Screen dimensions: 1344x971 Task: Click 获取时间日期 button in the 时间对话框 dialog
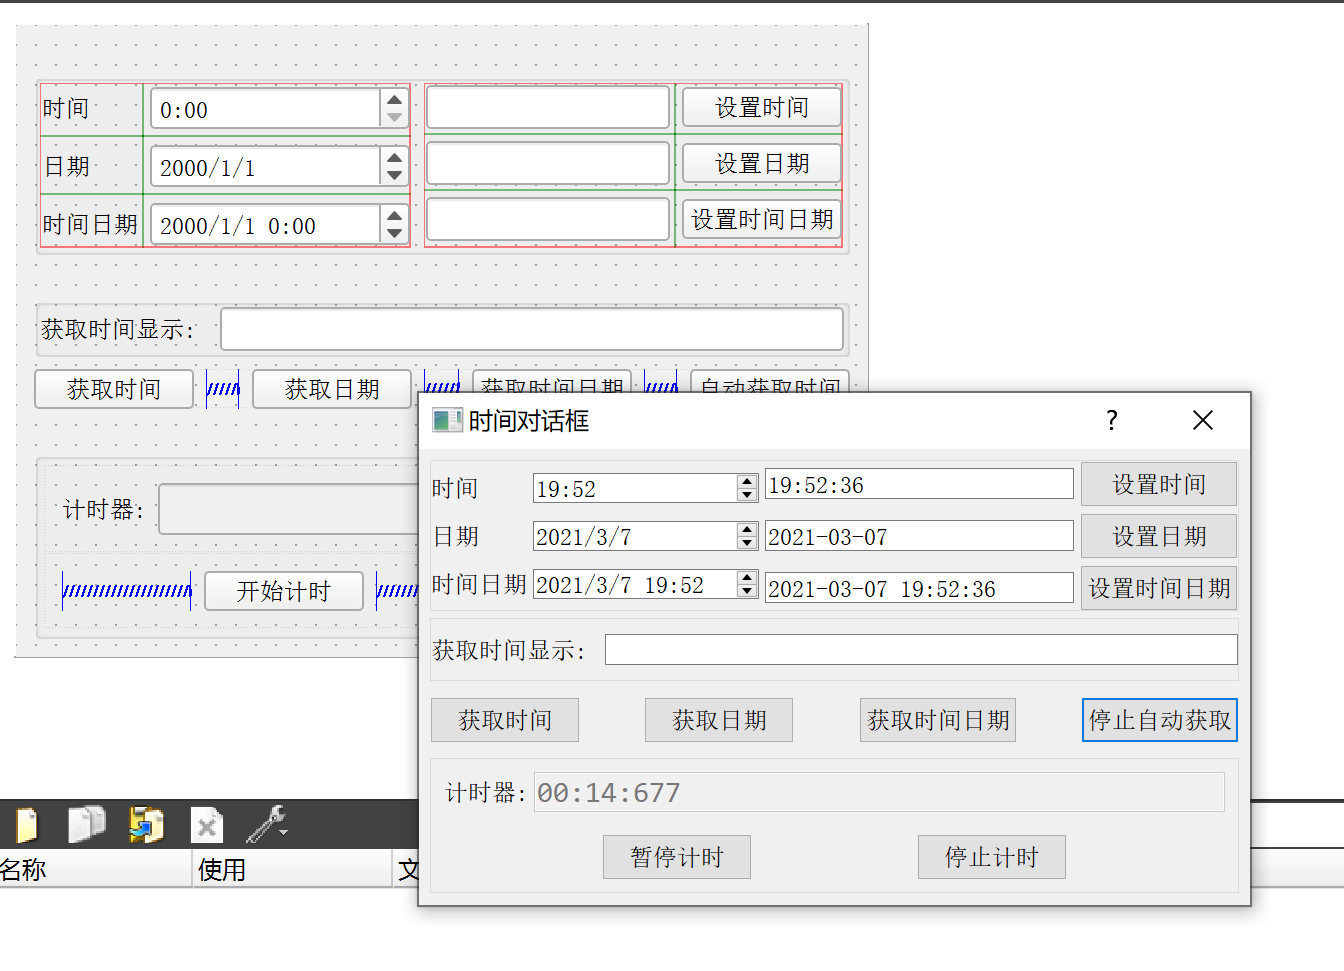938,720
